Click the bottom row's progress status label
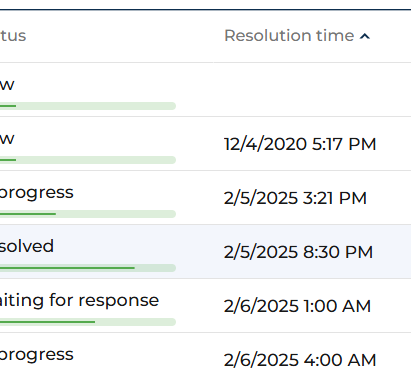Image resolution: width=411 pixels, height=368 pixels. tap(37, 355)
